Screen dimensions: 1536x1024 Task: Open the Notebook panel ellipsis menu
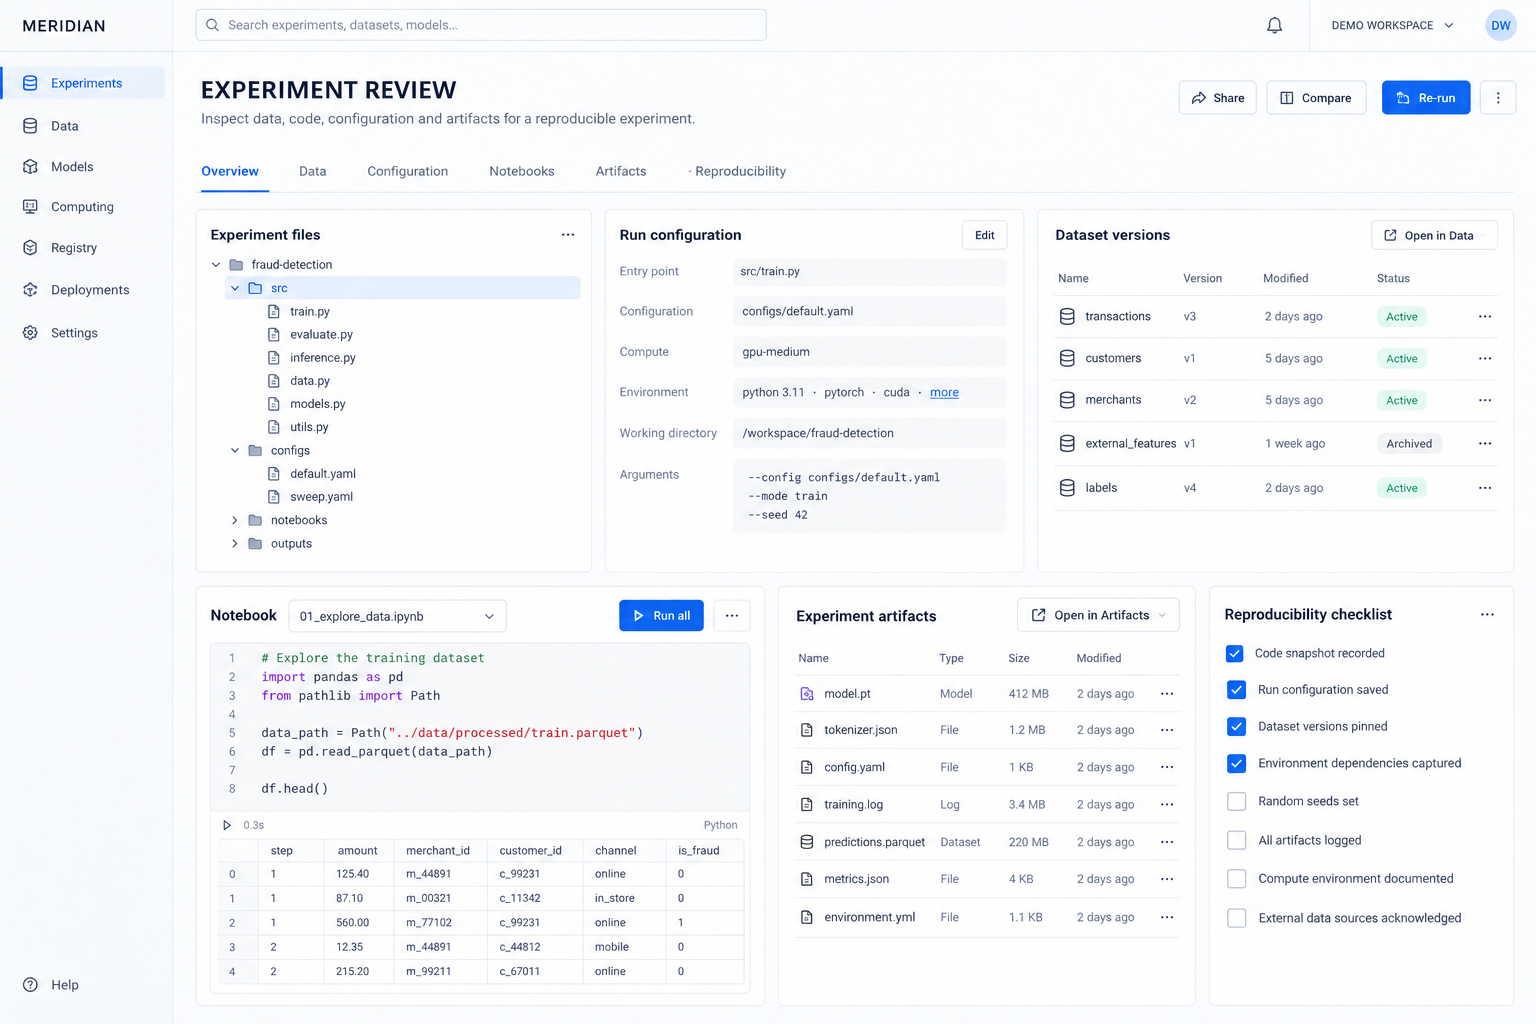coord(732,616)
